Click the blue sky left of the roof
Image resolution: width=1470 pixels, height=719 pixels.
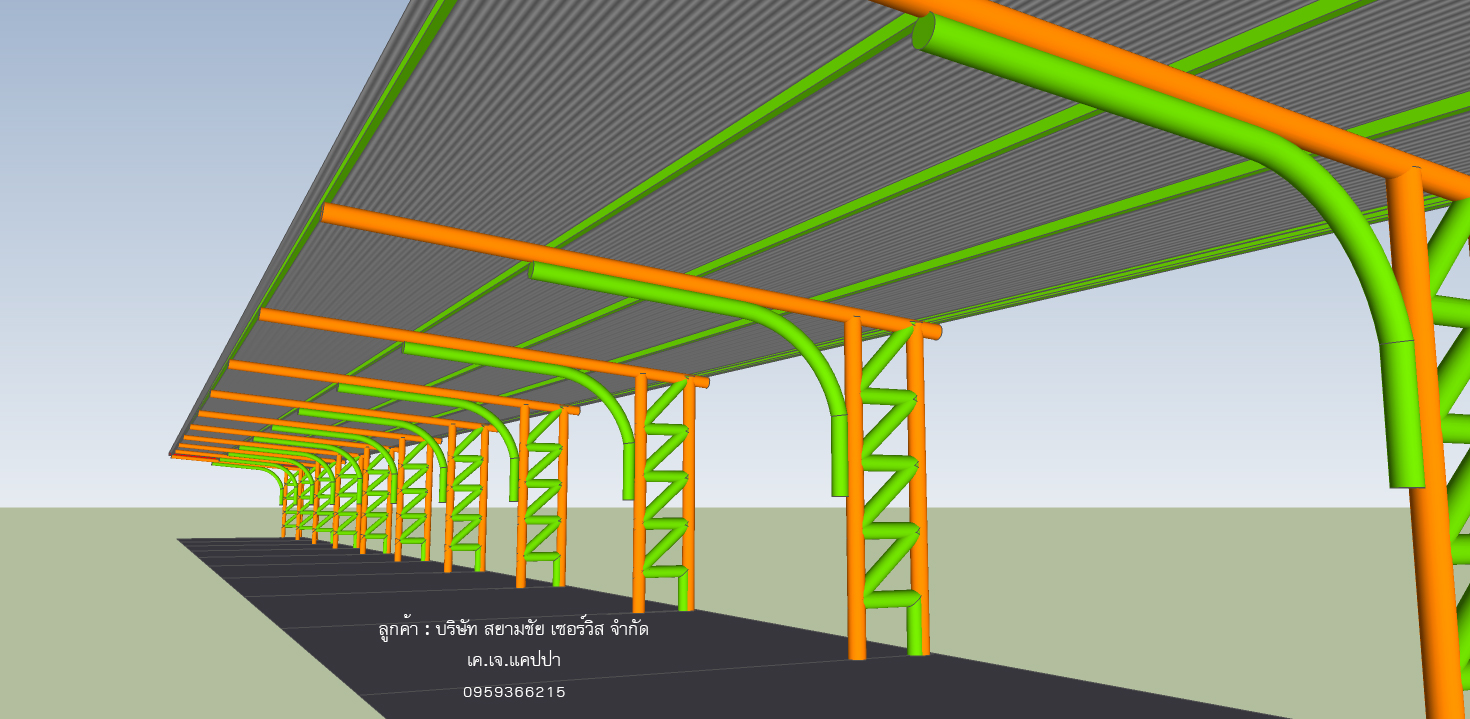pos(150,200)
